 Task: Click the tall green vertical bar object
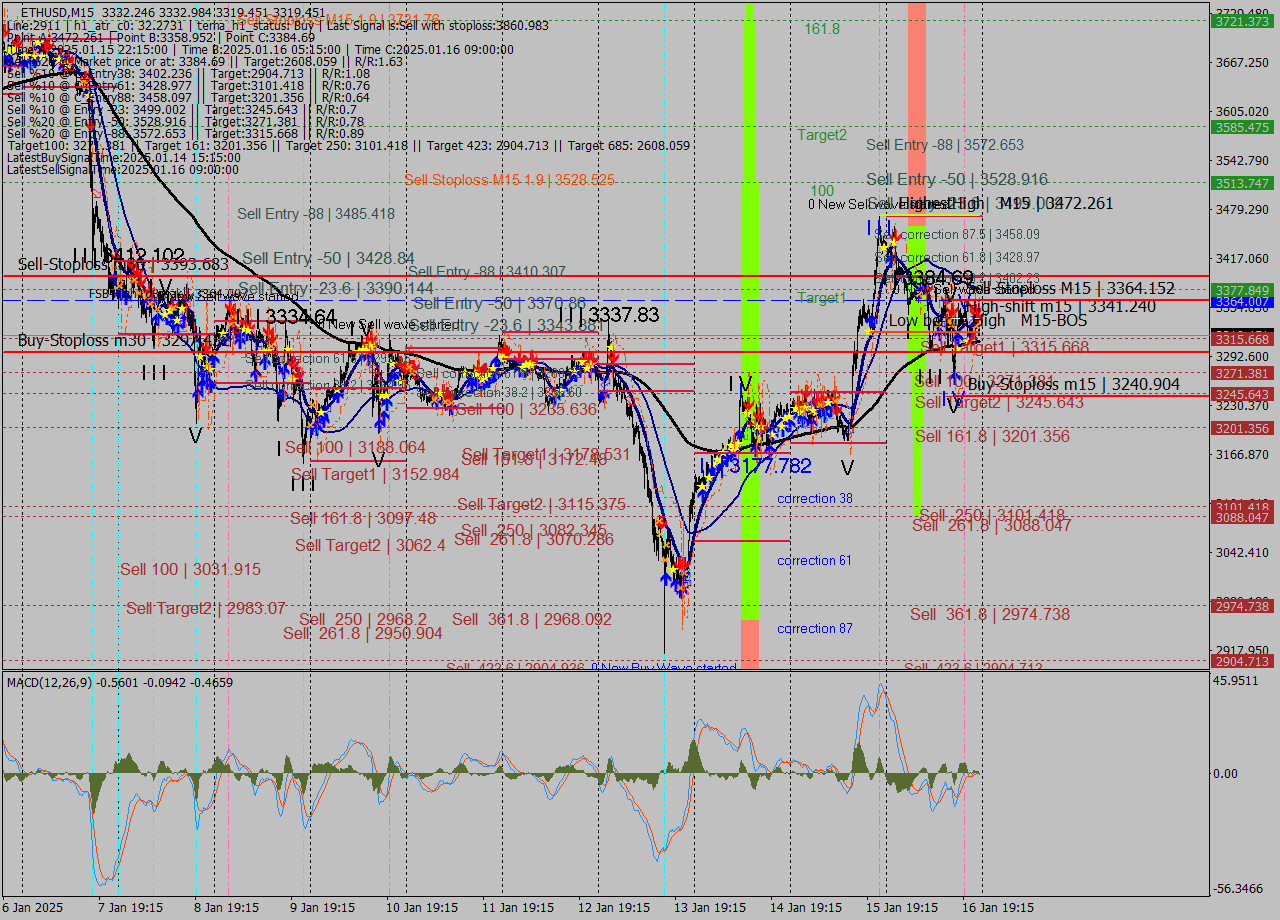click(x=750, y=311)
